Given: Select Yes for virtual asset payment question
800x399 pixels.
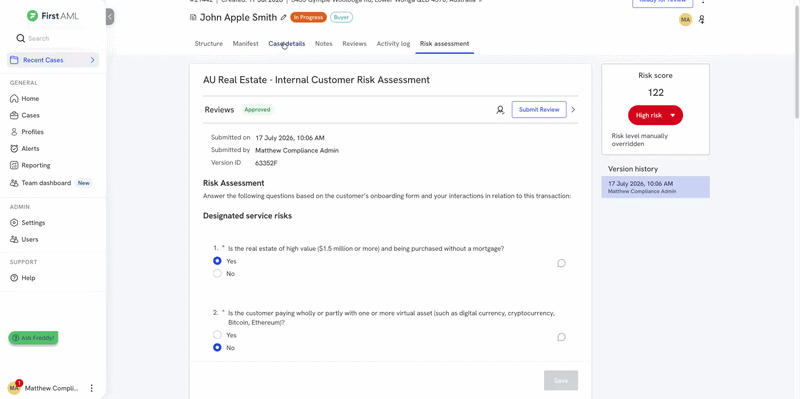Looking at the screenshot, I should tap(217, 335).
